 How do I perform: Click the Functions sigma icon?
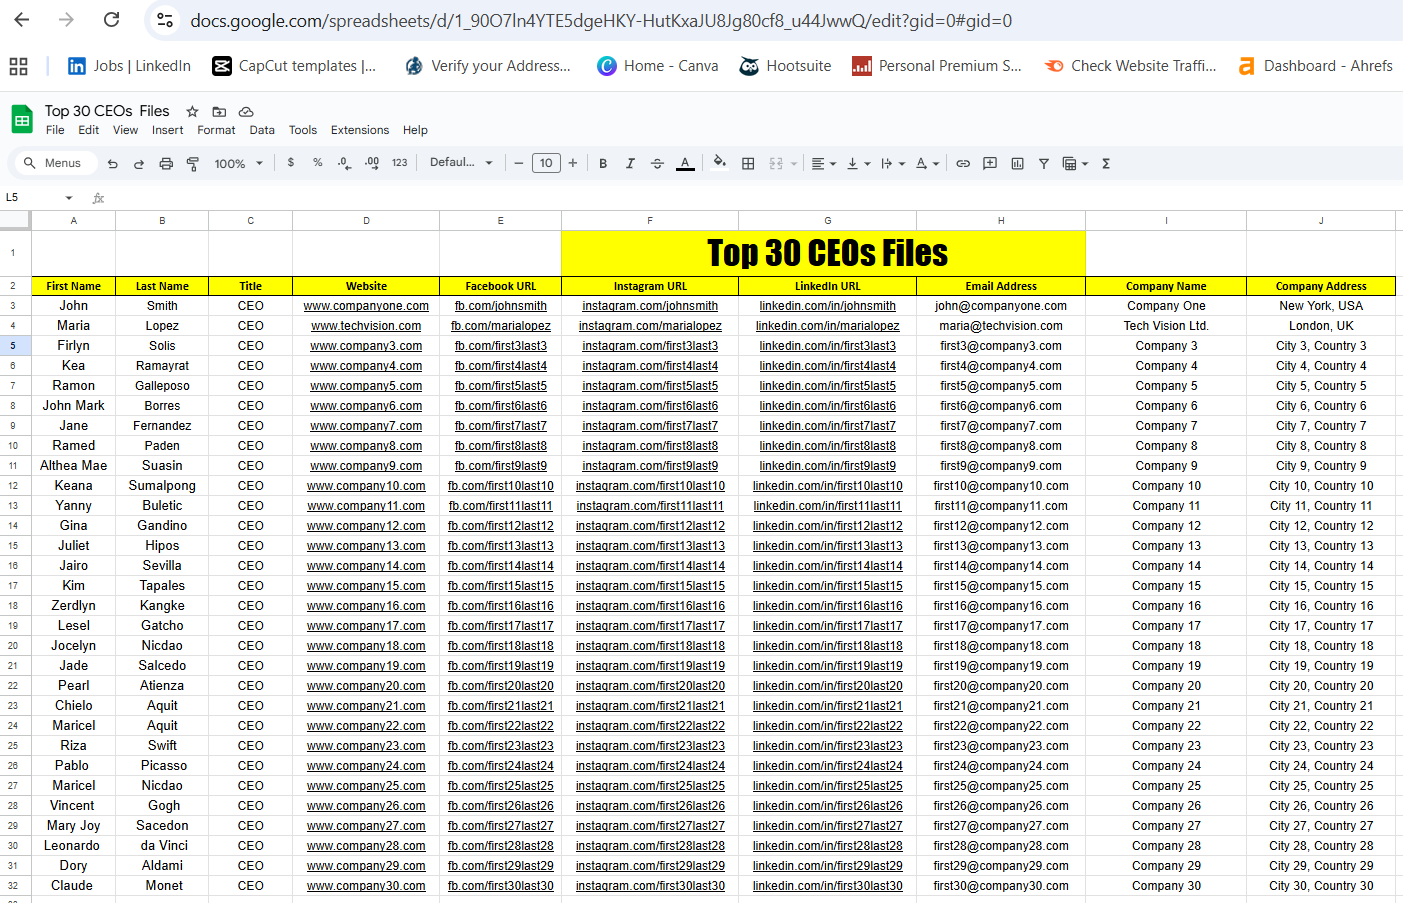coord(1106,163)
